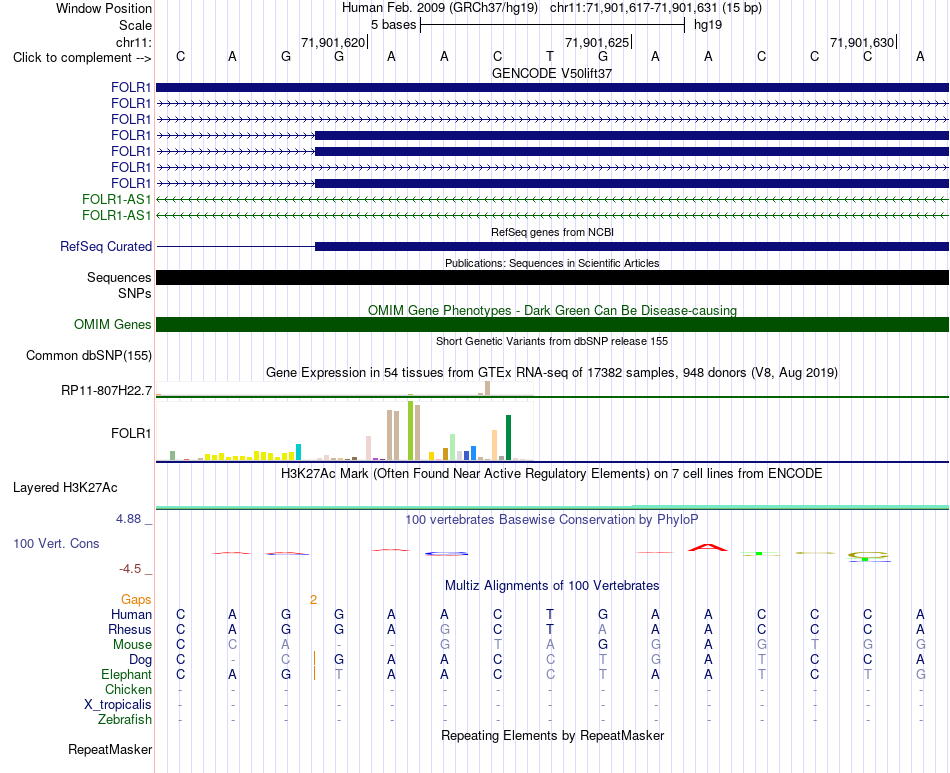
Task: Select the Chicken alignment row label
Action: click(x=128, y=690)
